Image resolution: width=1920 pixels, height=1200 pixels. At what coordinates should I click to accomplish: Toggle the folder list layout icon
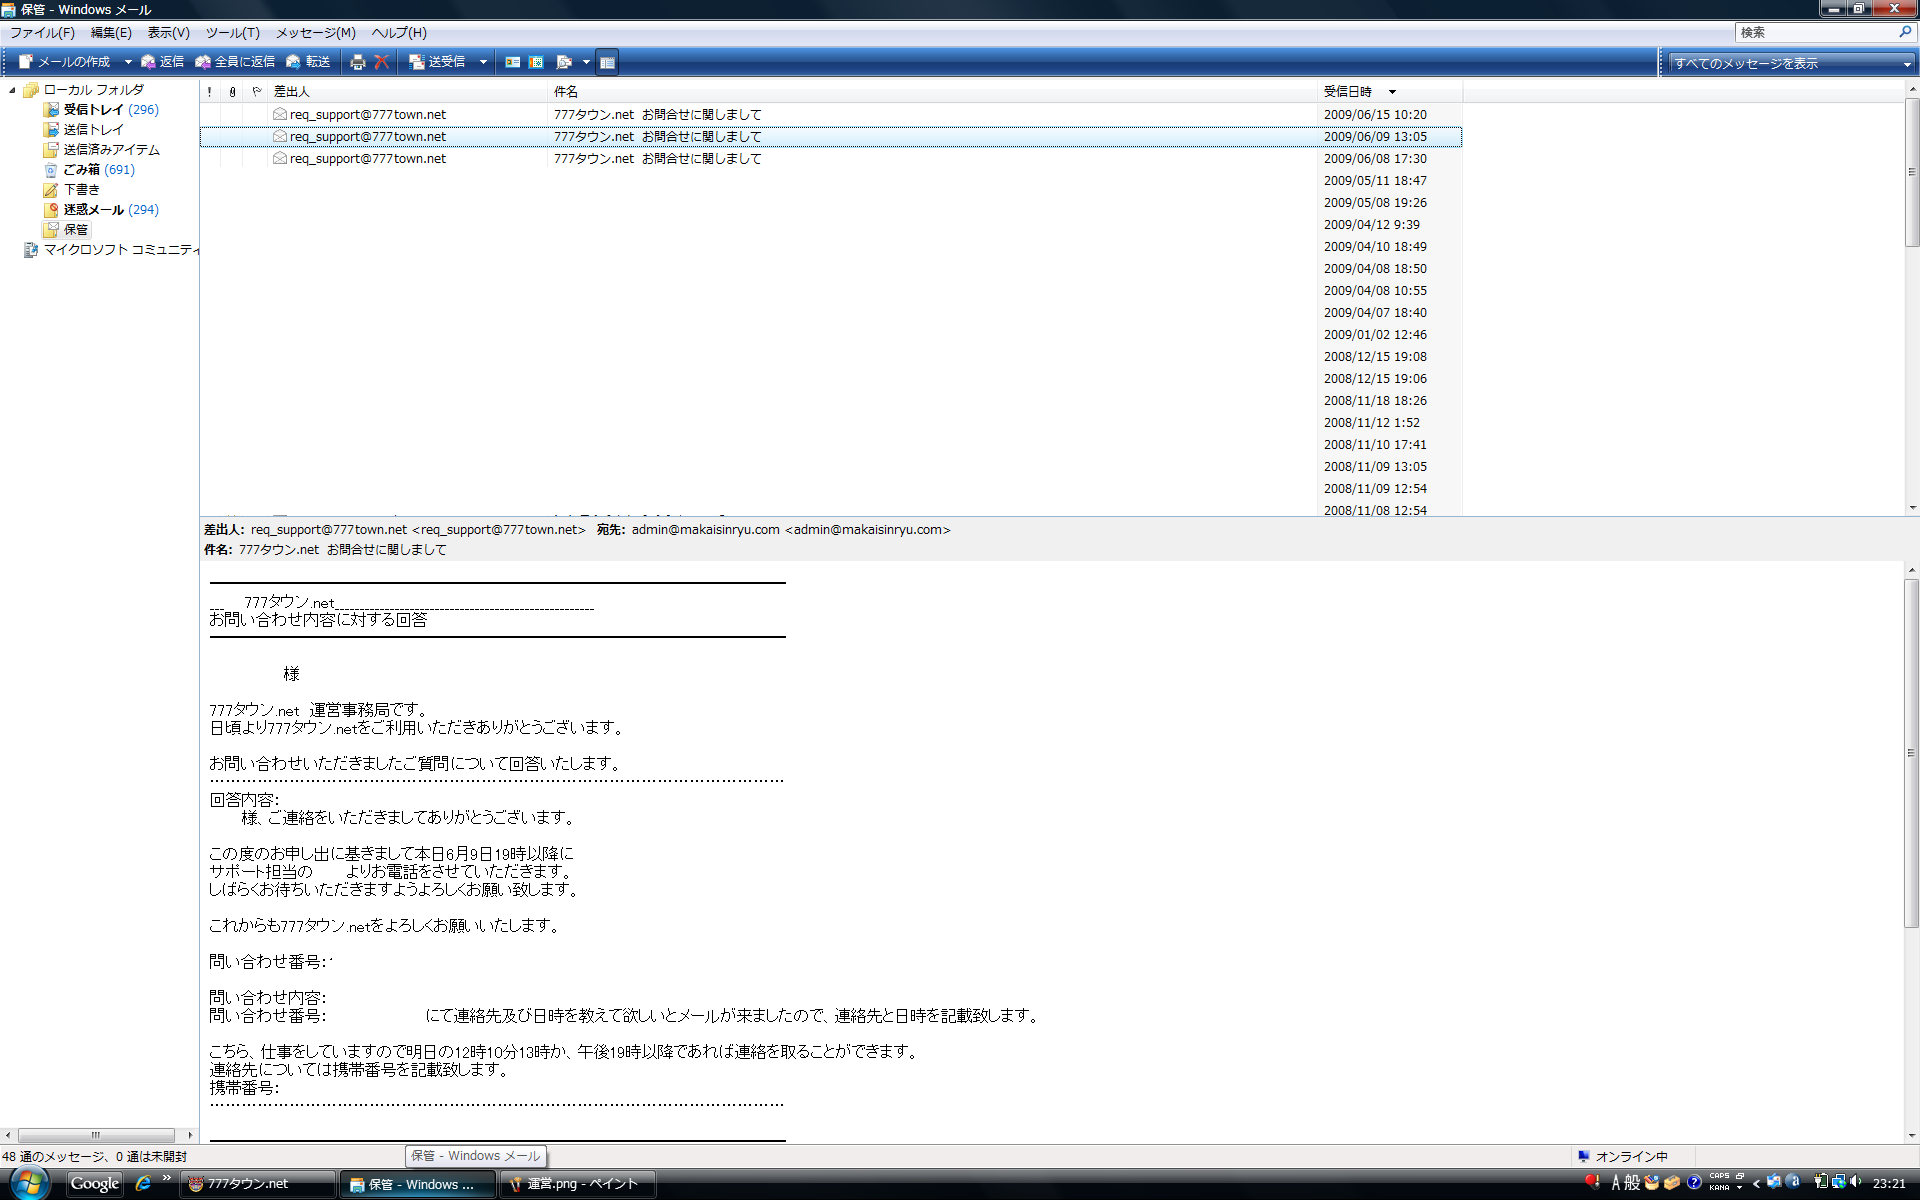607,62
